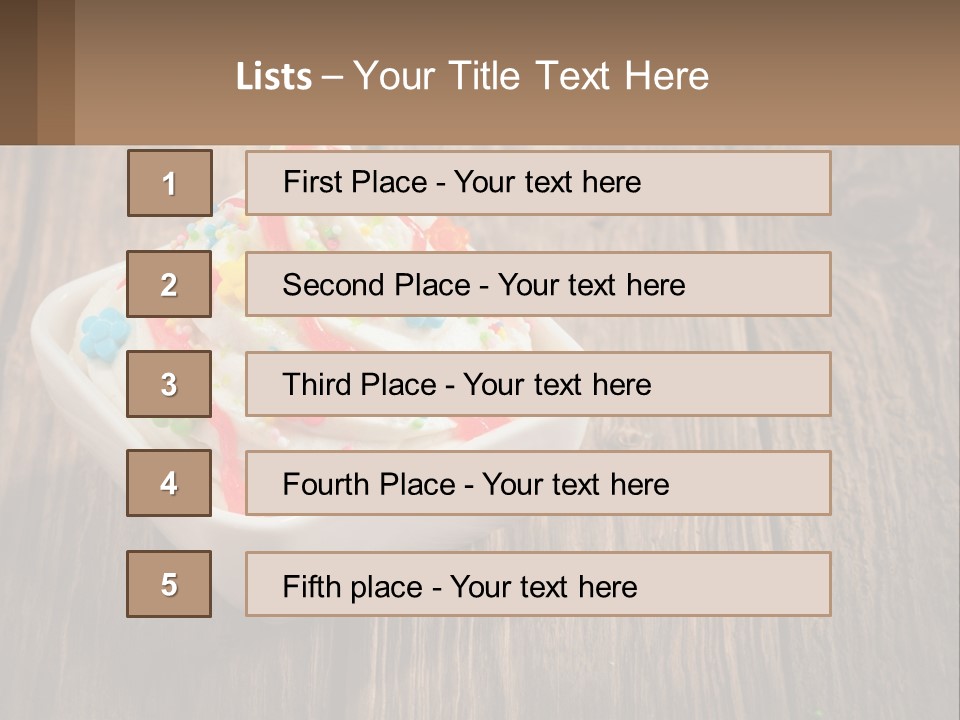Image resolution: width=960 pixels, height=720 pixels.
Task: Click the "Fifth place" text box
Action: tap(538, 584)
